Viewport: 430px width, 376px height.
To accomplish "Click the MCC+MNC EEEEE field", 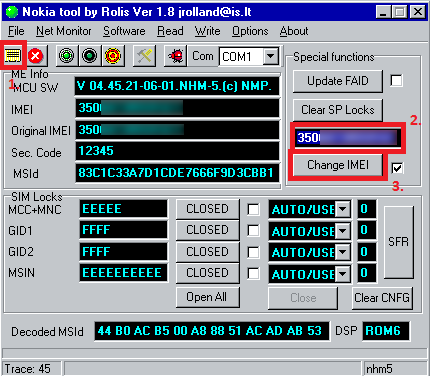I will pos(123,209).
